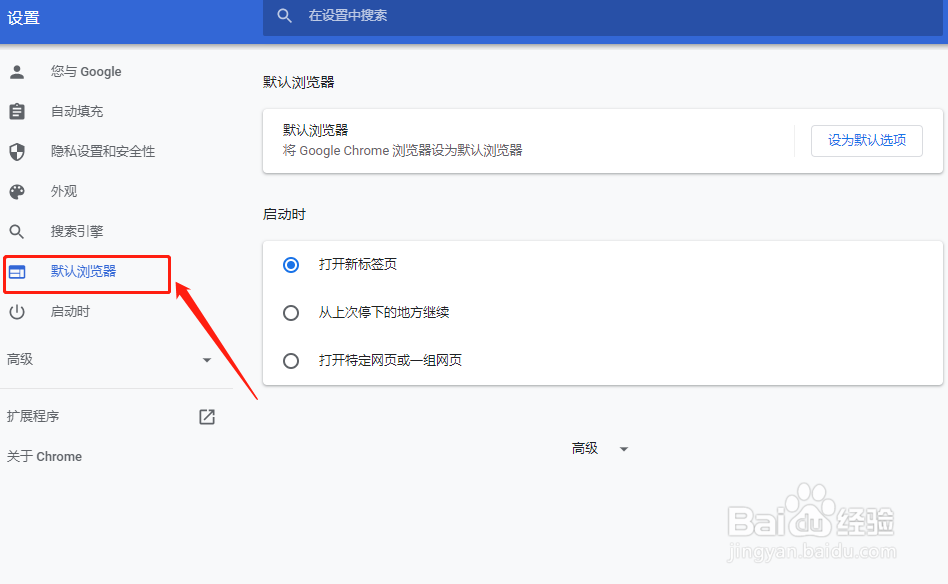This screenshot has width=948, height=584.
Task: Open 关于 Chrome
Action: click(44, 456)
